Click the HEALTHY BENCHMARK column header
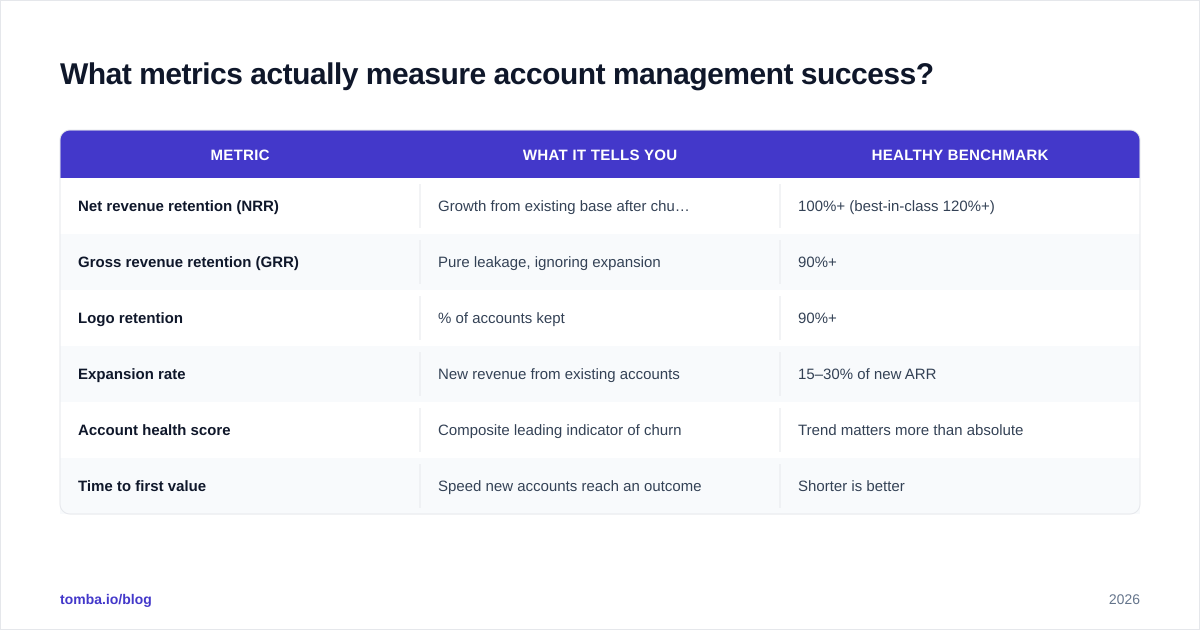 (960, 155)
